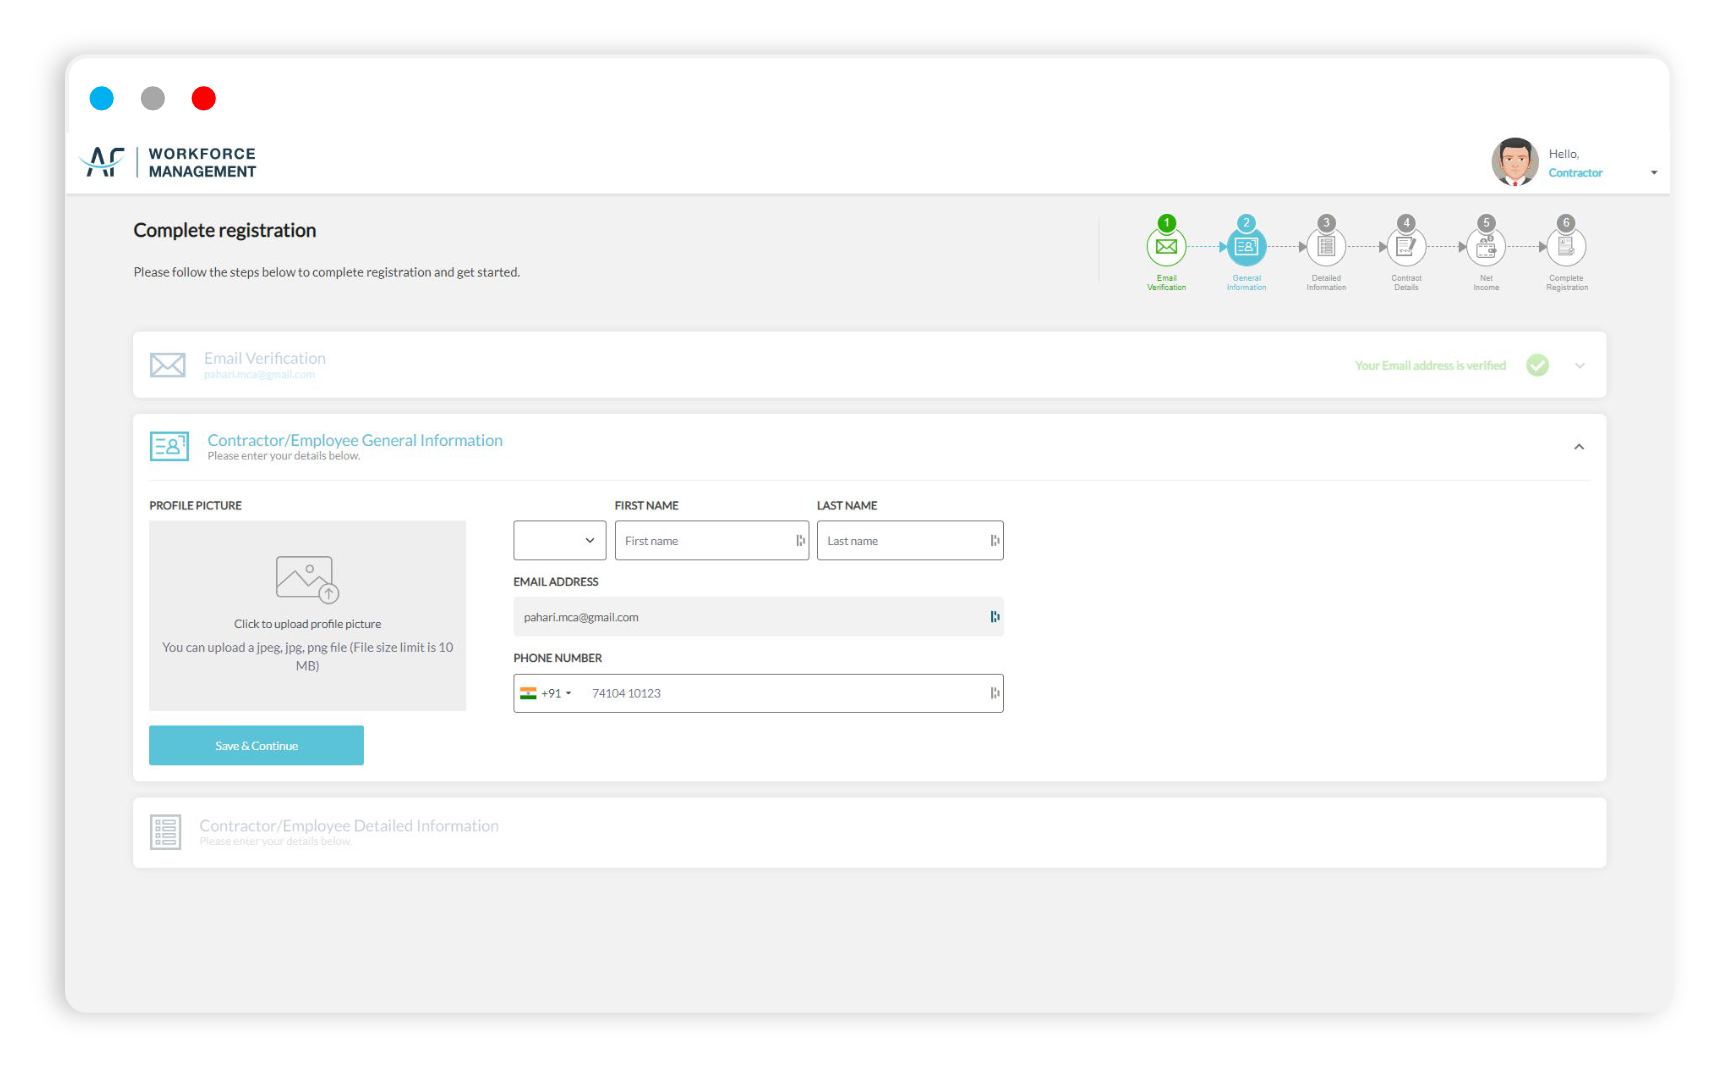Open the envelope icon beside Email Verification

coord(167,364)
